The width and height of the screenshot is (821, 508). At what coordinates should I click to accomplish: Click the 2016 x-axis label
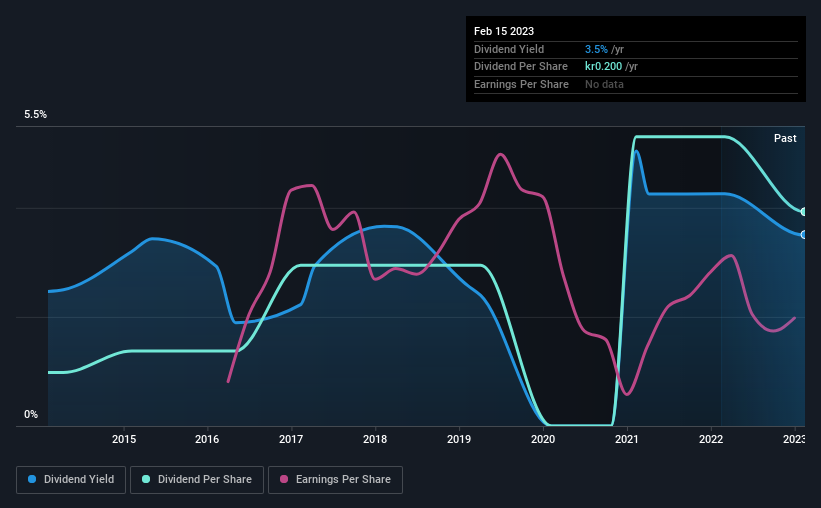coord(207,439)
